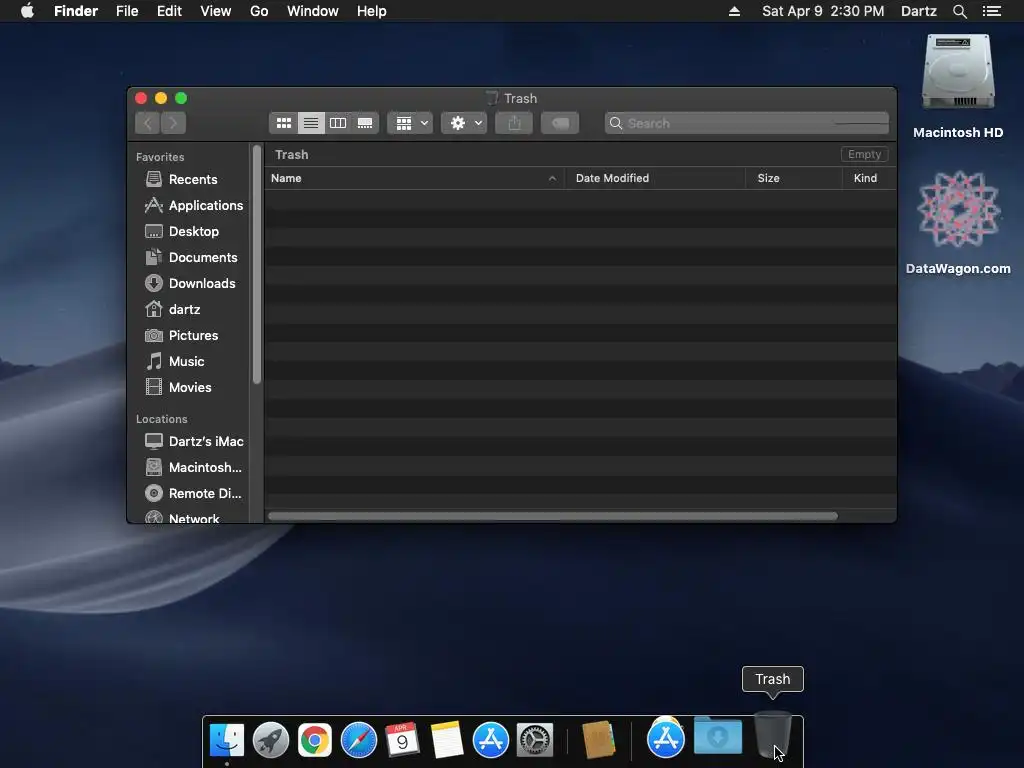
Task: Open the Window menu
Action: tap(313, 11)
